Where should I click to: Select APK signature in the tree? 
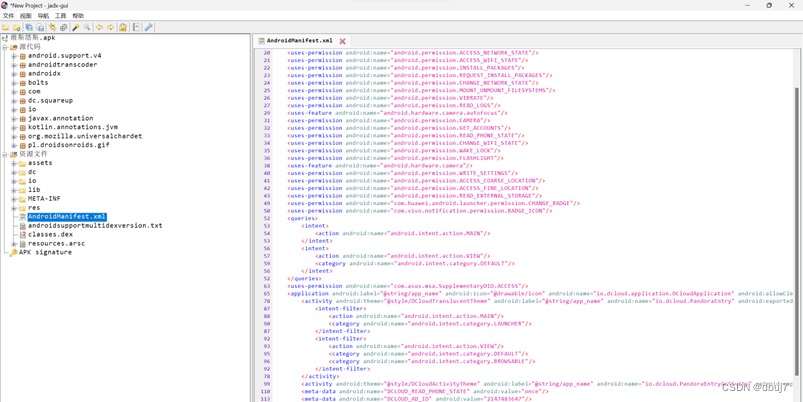coord(45,252)
